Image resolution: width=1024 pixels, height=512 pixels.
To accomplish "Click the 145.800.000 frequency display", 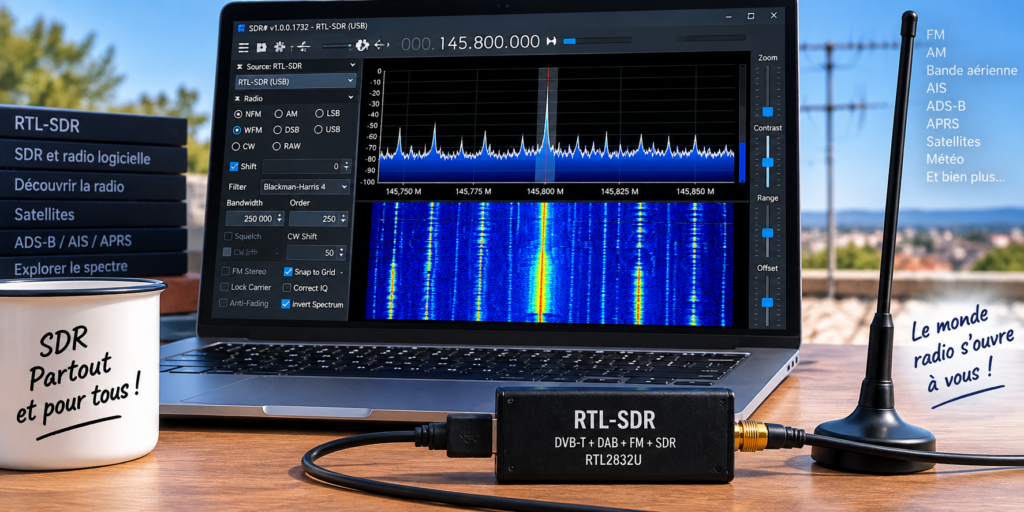I will [490, 42].
